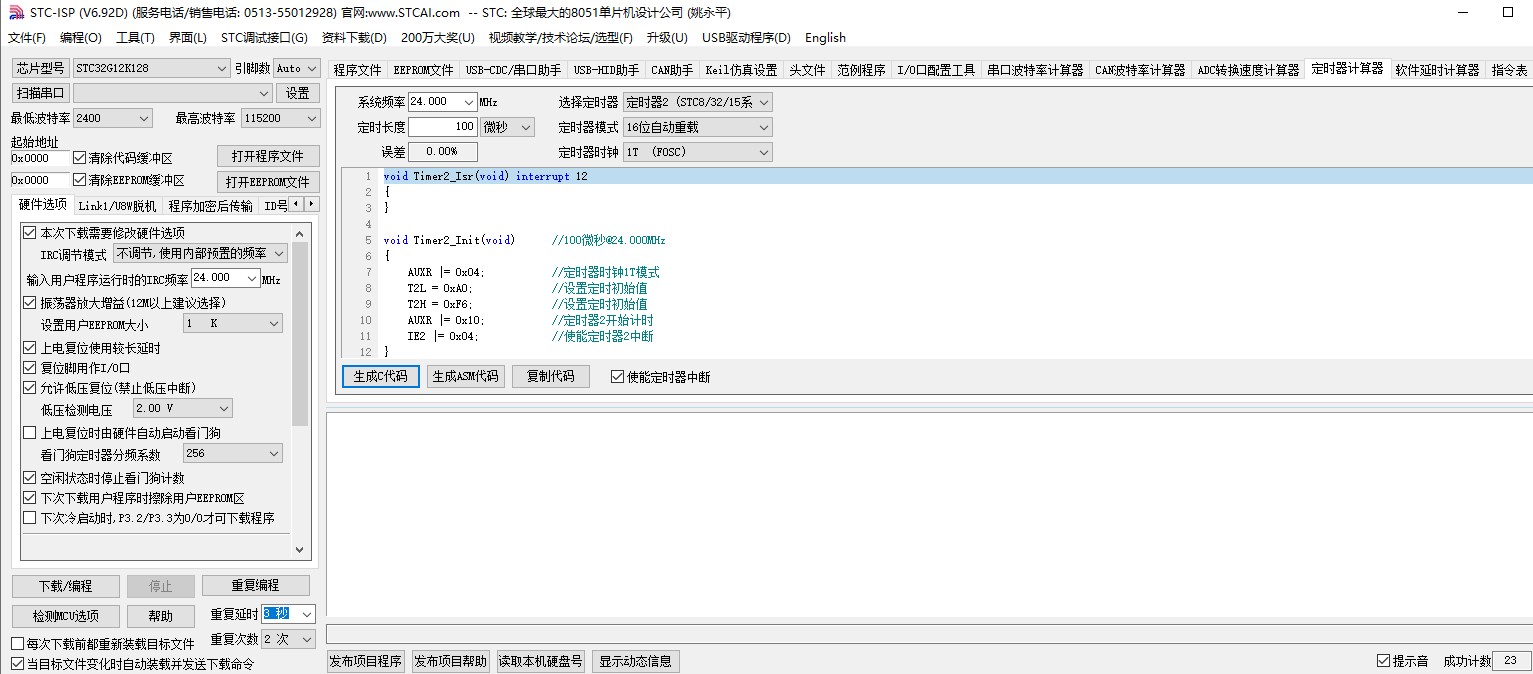Viewport: 1533px width, 674px height.
Task: Switch to Link1/U8W脱机 tab
Action: pos(118,206)
